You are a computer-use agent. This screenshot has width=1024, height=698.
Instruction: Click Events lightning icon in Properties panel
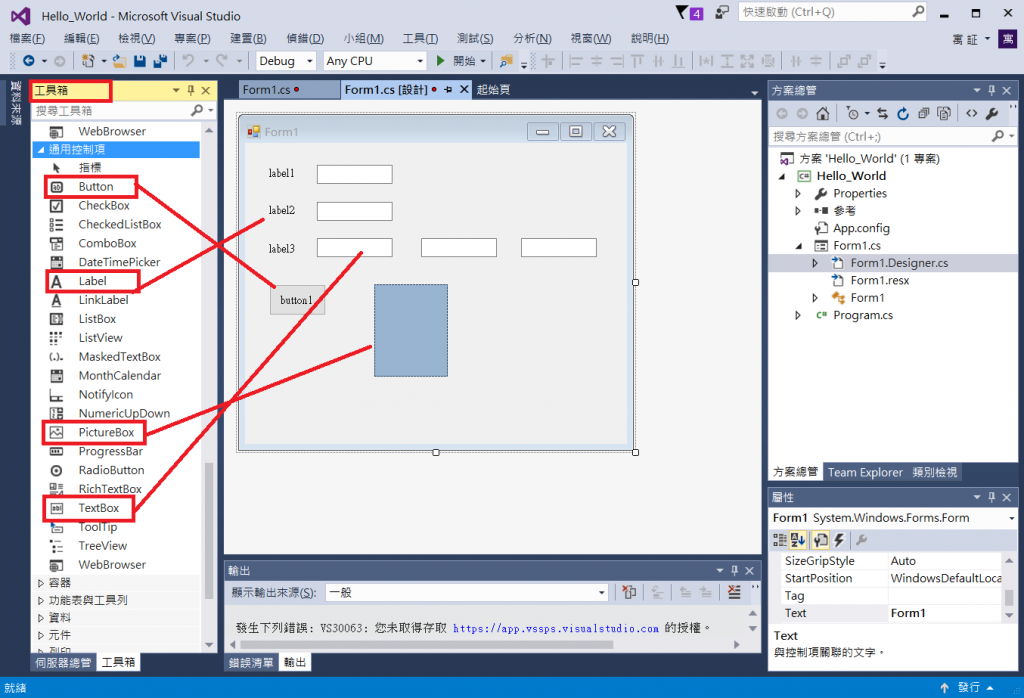click(839, 540)
